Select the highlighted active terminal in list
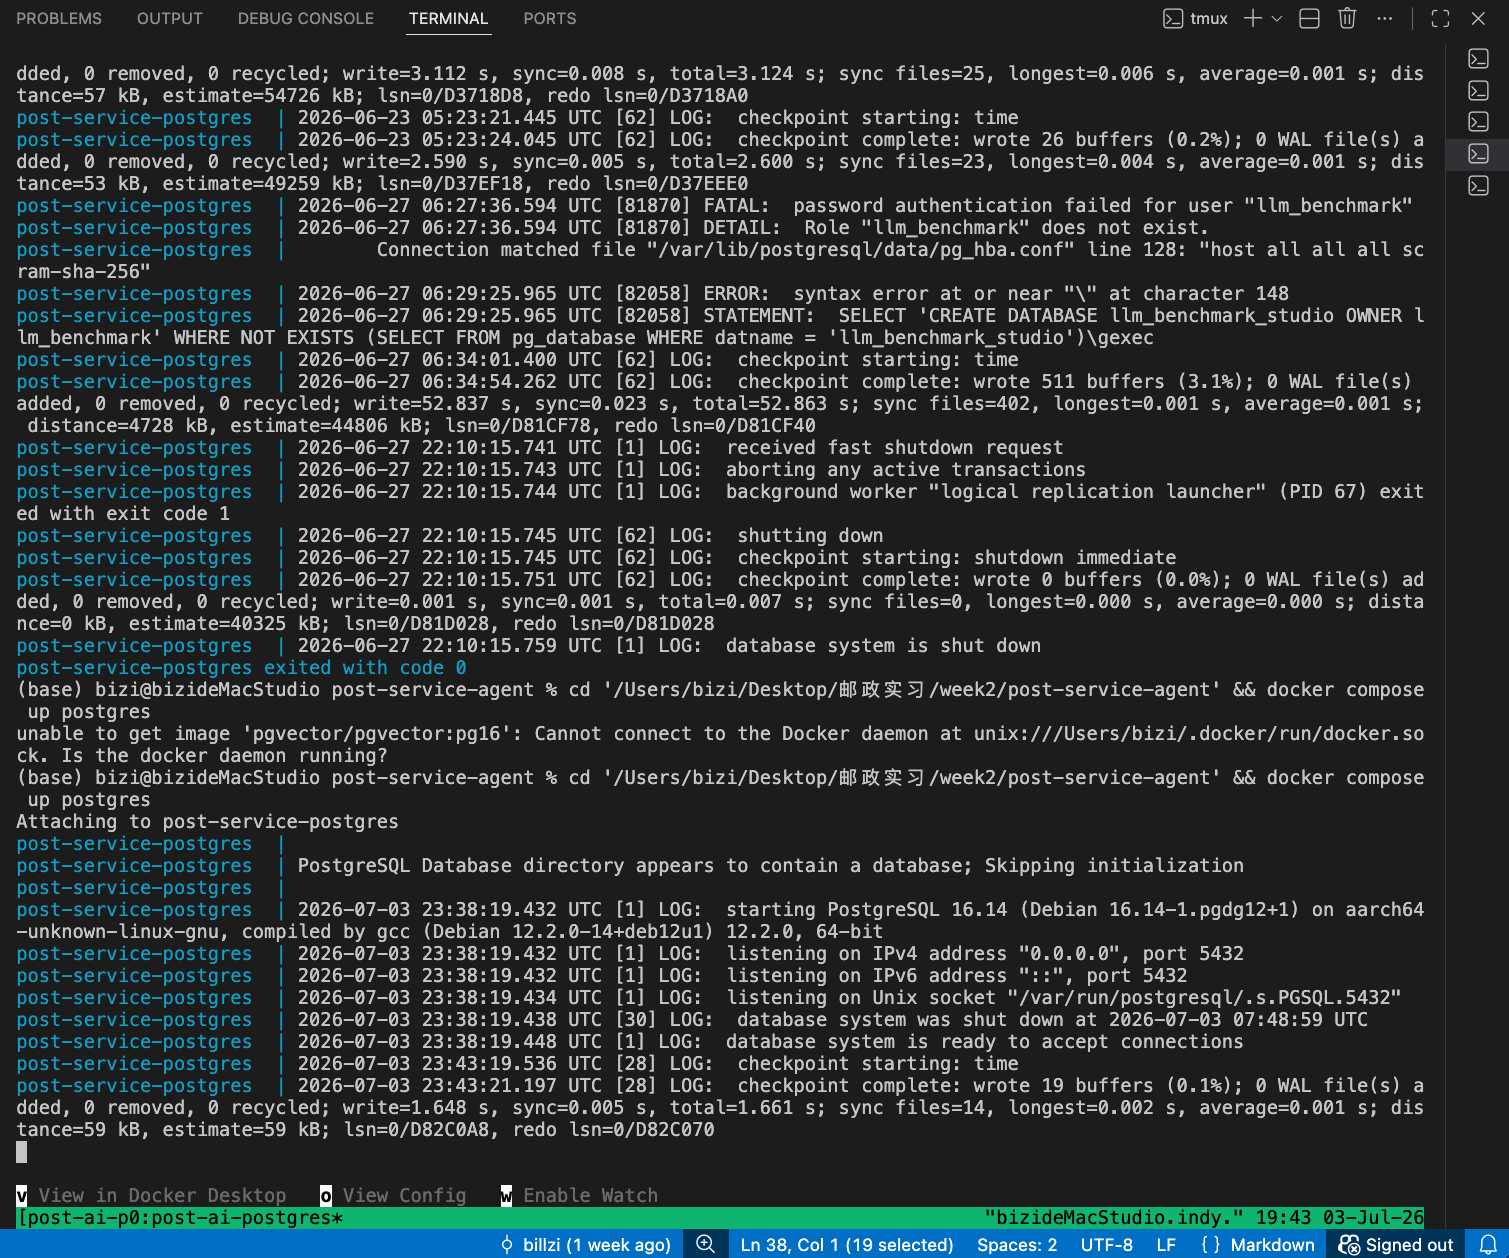 (x=1478, y=153)
